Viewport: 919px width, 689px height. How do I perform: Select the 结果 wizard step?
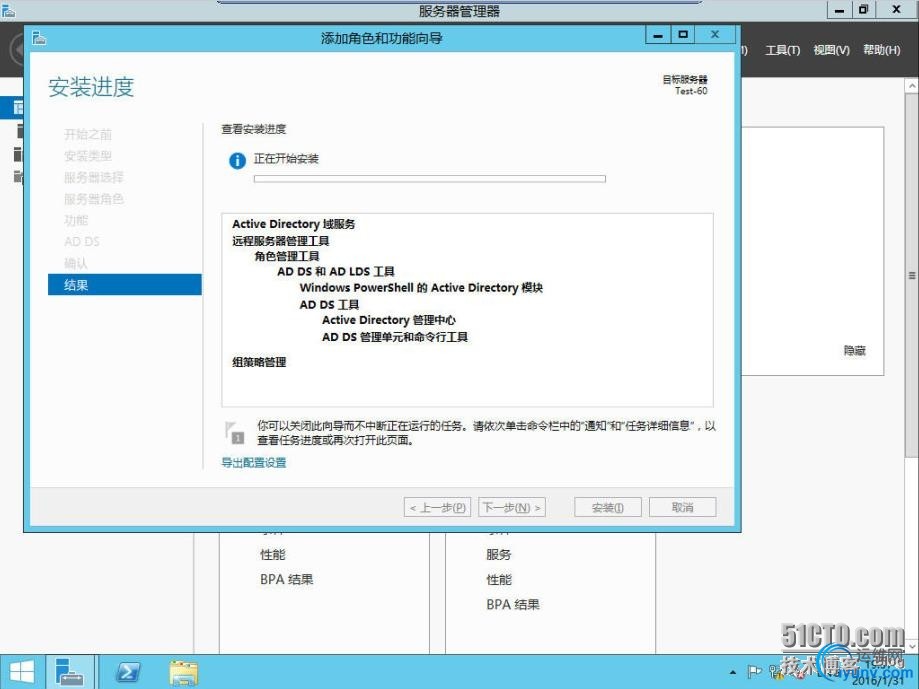125,285
